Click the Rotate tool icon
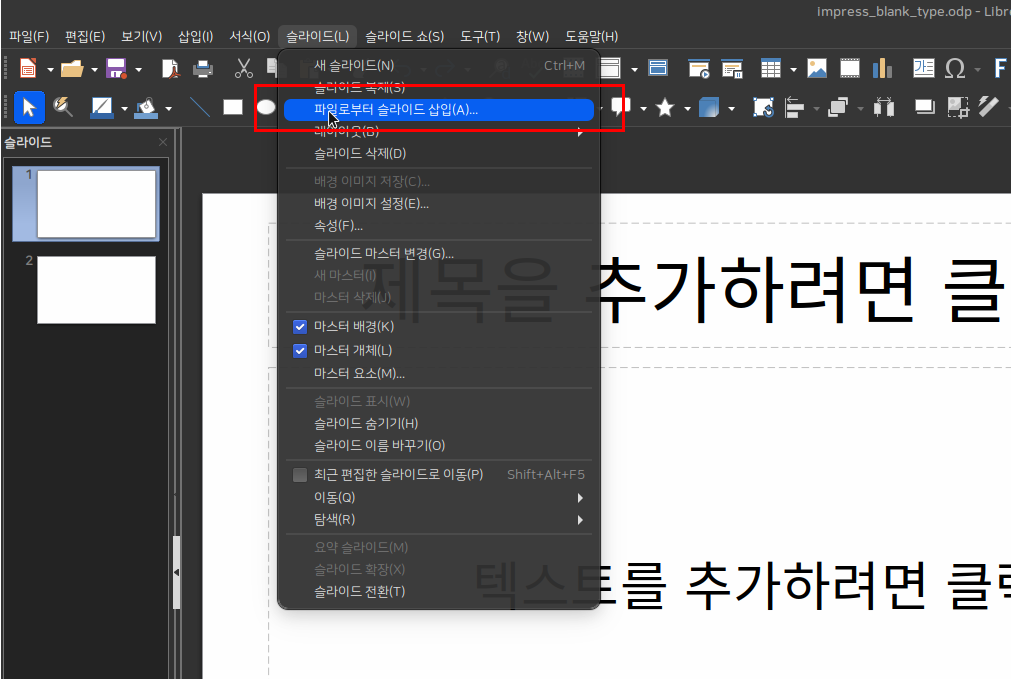 pyautogui.click(x=763, y=107)
